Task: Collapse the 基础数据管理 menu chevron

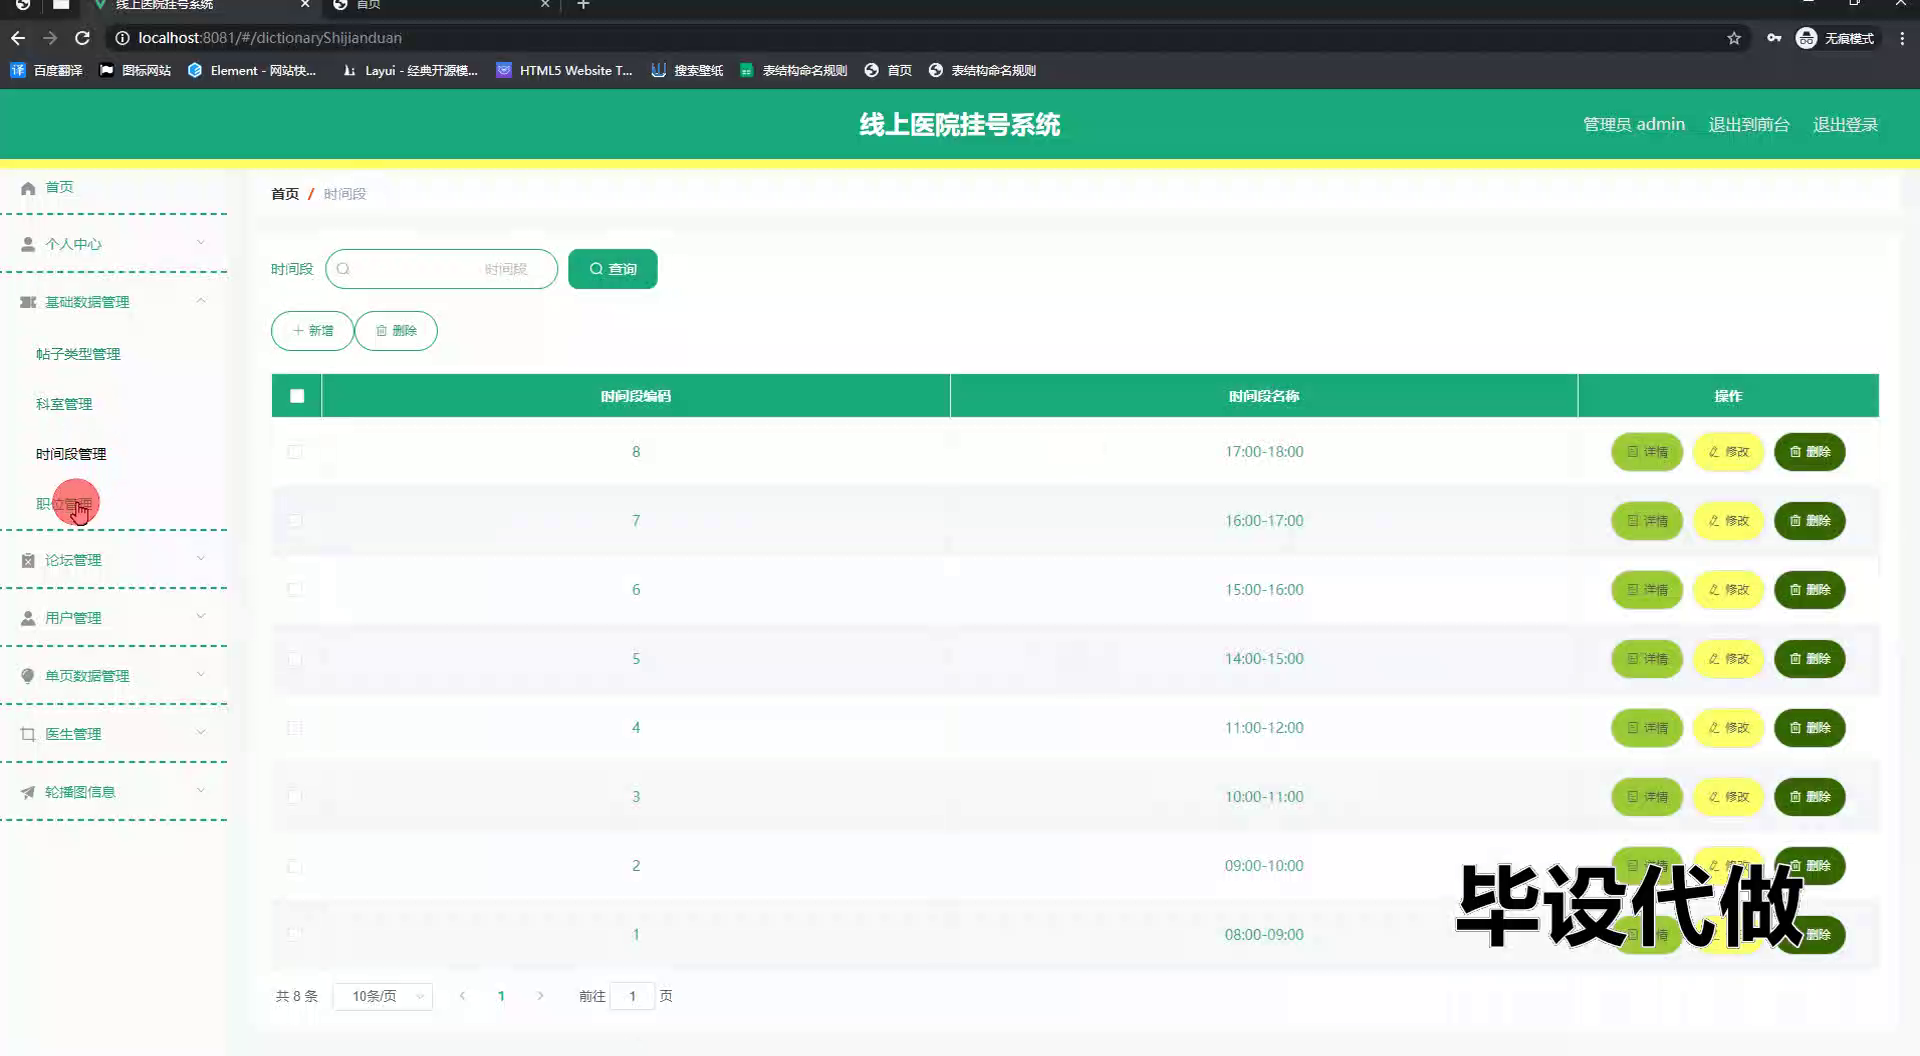Action: 201,301
